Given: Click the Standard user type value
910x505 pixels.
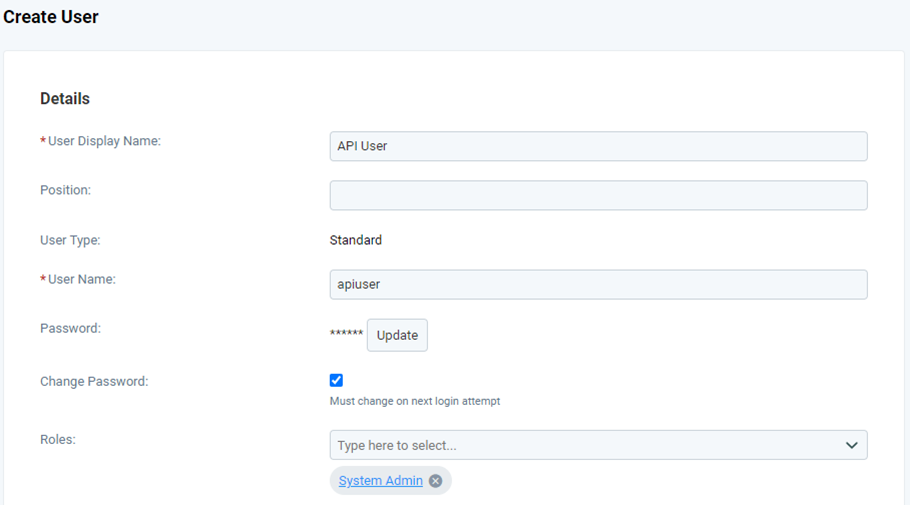Looking at the screenshot, I should pos(356,240).
